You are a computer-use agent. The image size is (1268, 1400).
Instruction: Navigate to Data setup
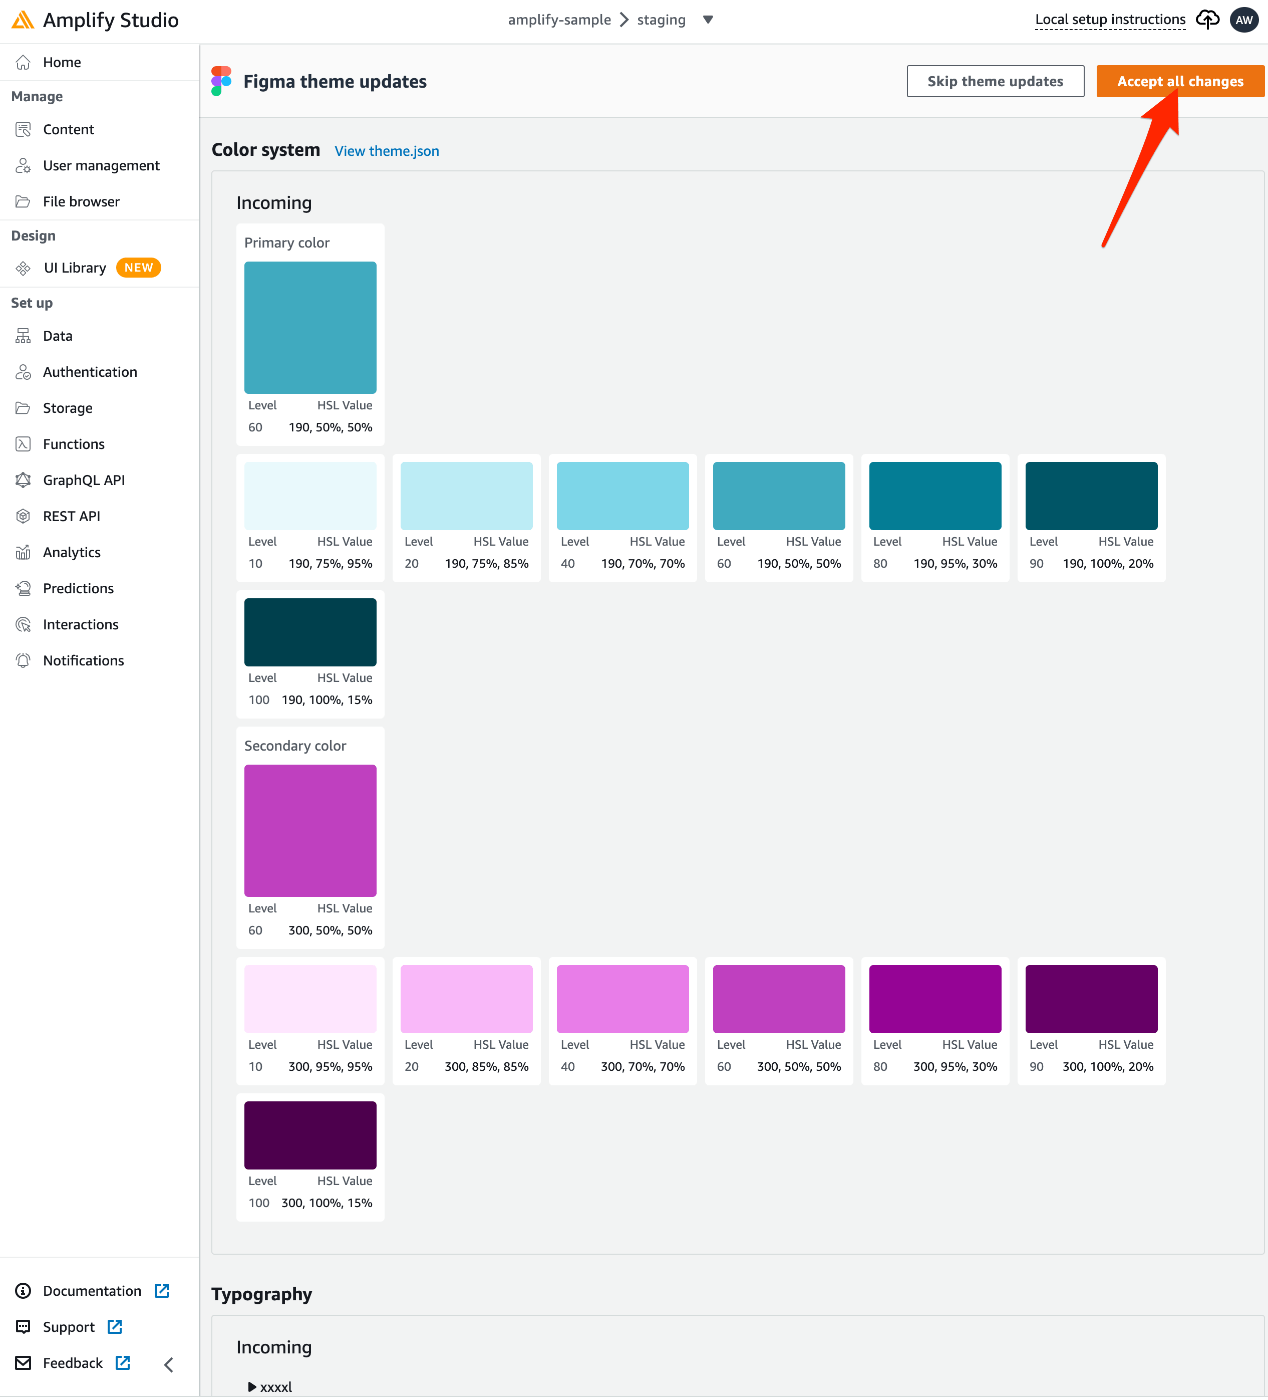click(58, 336)
